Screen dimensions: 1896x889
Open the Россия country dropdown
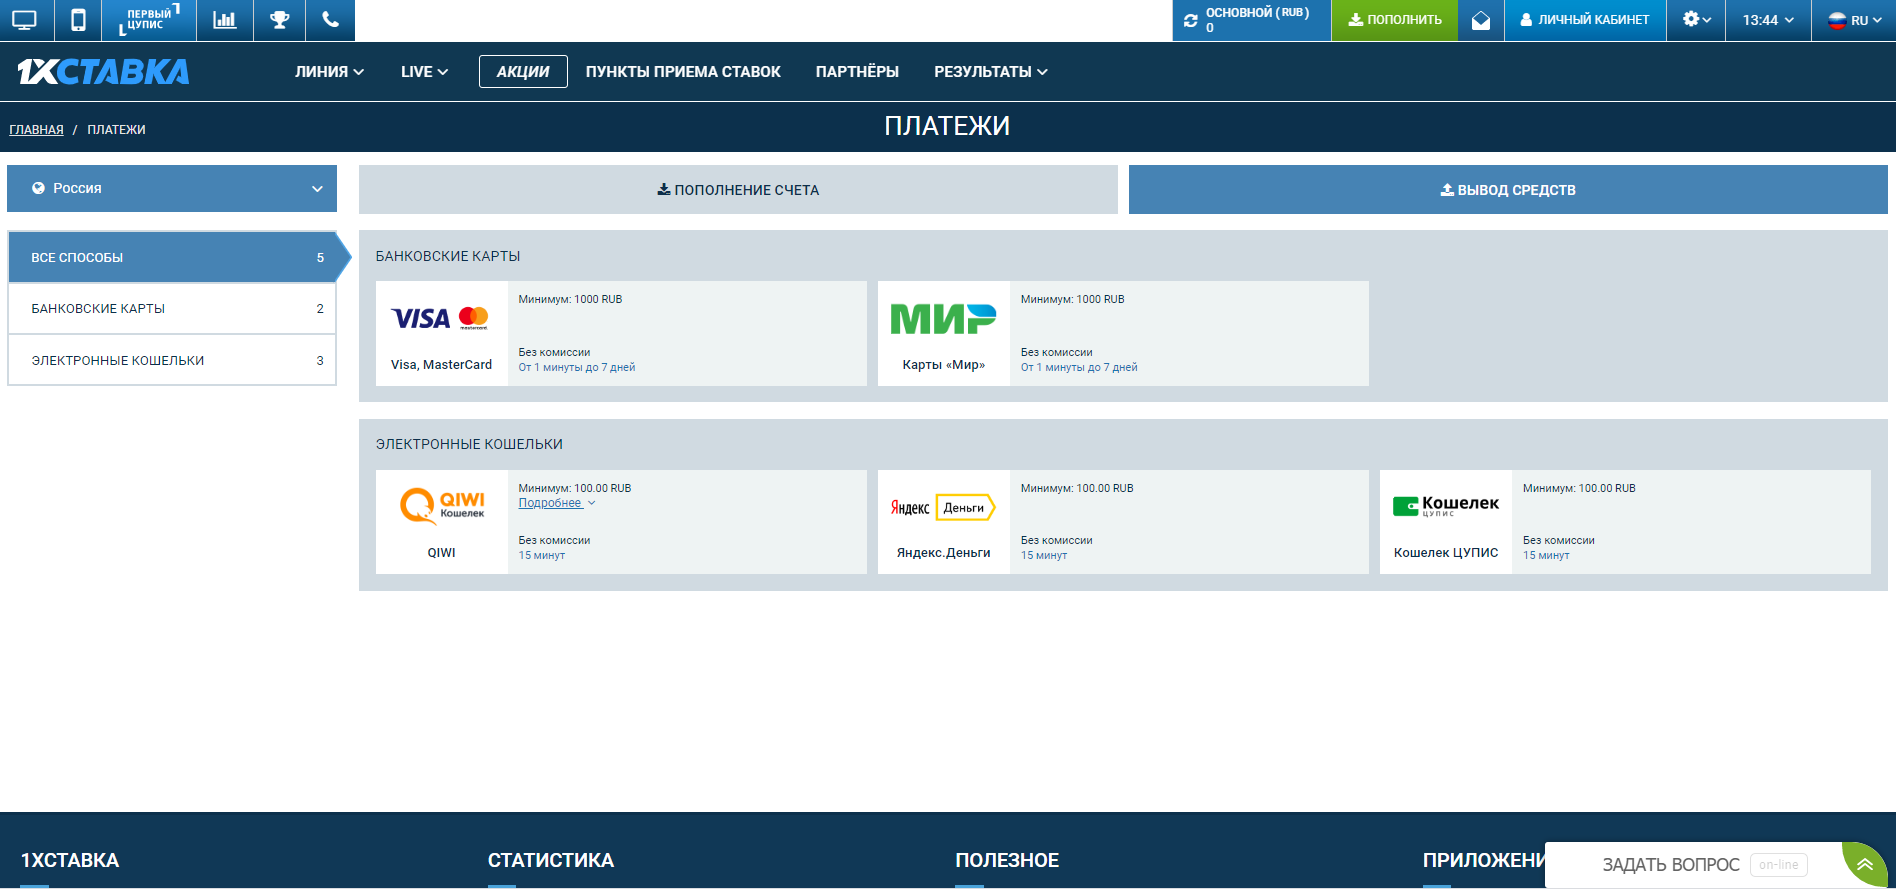(172, 189)
